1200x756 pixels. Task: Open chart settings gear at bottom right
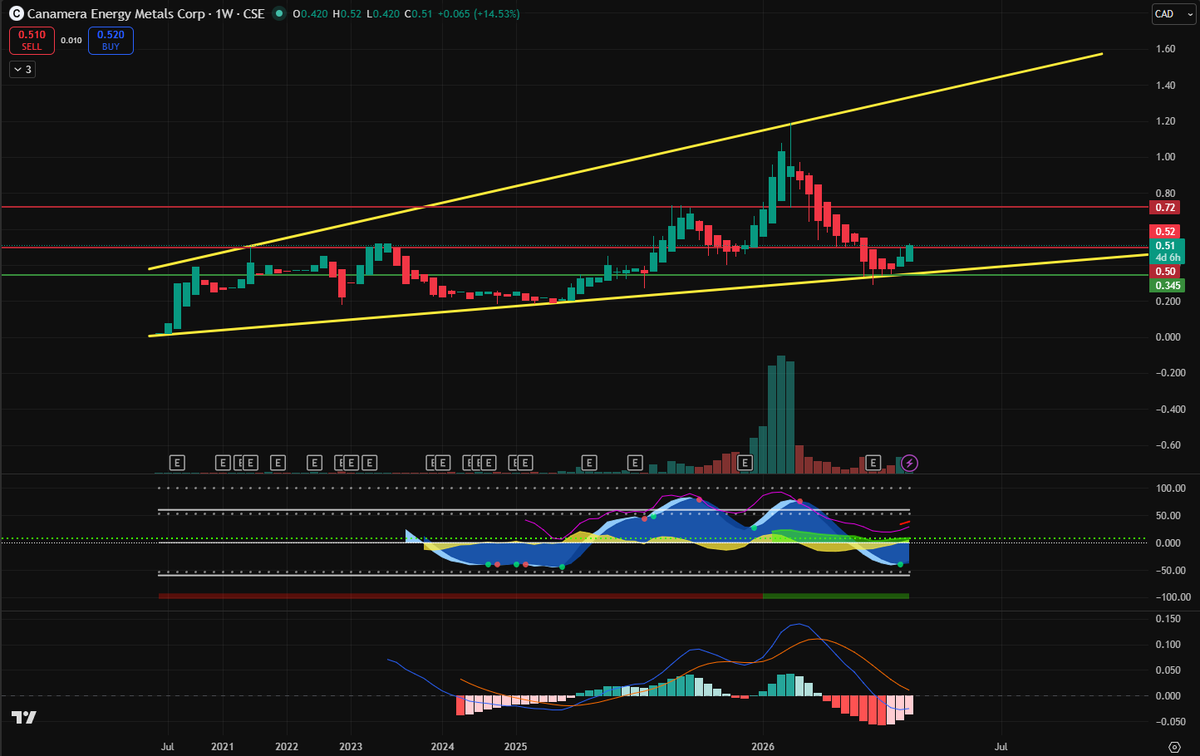[1176, 745]
